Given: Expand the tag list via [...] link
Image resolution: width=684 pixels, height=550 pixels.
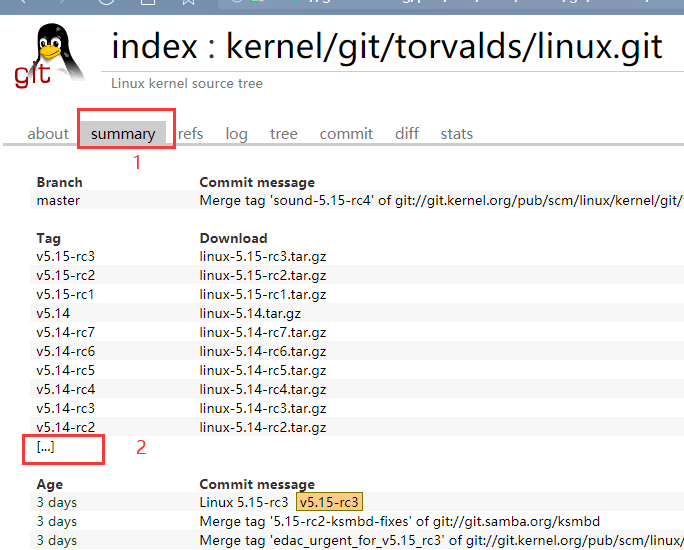Looking at the screenshot, I should click(45, 447).
